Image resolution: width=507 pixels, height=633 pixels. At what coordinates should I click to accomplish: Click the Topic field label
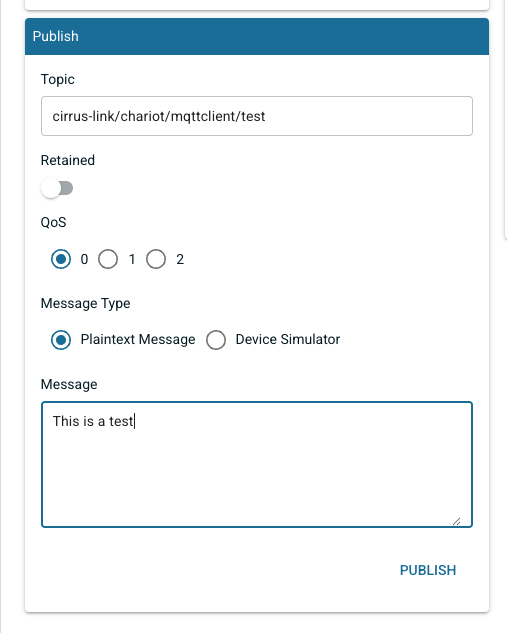pyautogui.click(x=58, y=79)
